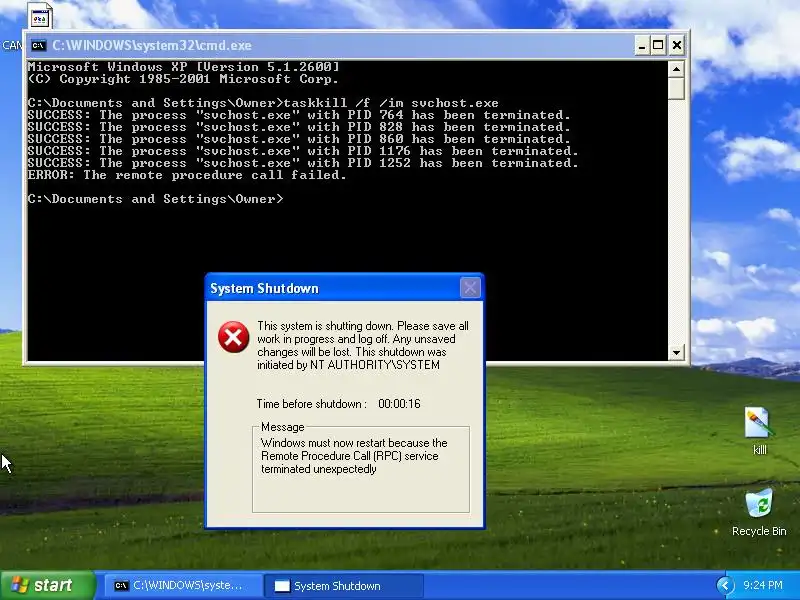Click the SUCCESS line with PID 860

(x=299, y=139)
